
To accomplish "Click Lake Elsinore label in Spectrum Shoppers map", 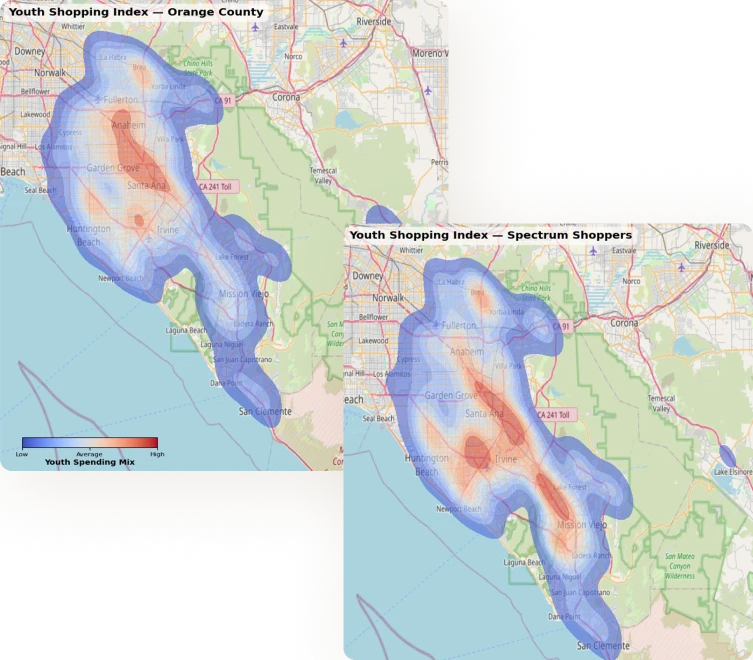I will (733, 472).
